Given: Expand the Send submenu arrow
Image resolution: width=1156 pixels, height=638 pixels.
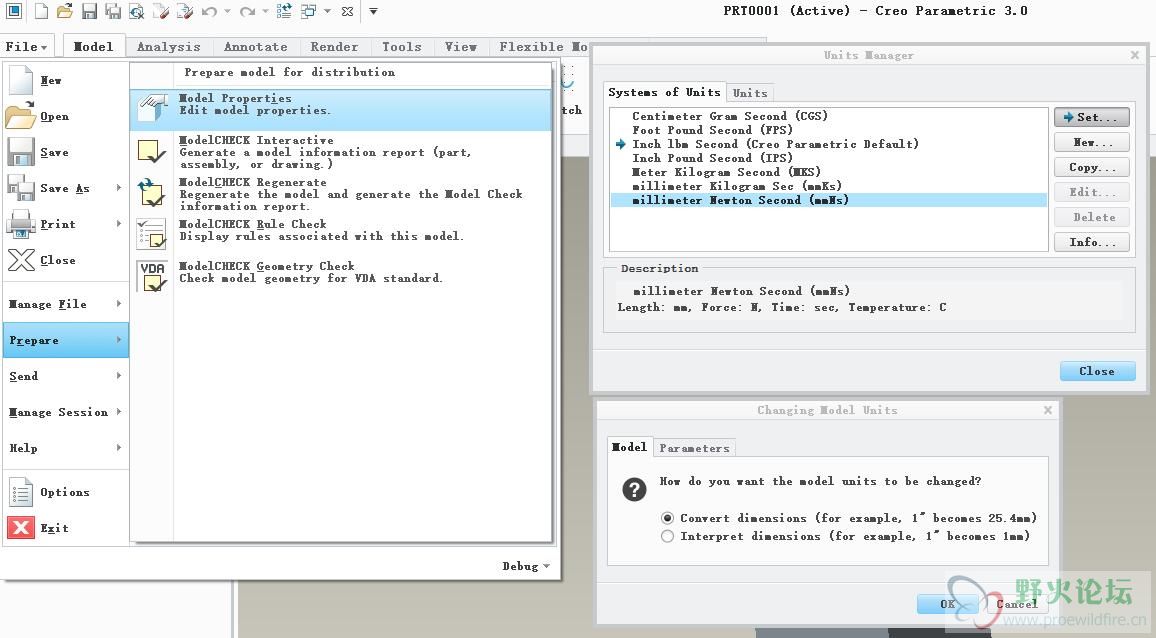Looking at the screenshot, I should (x=119, y=375).
